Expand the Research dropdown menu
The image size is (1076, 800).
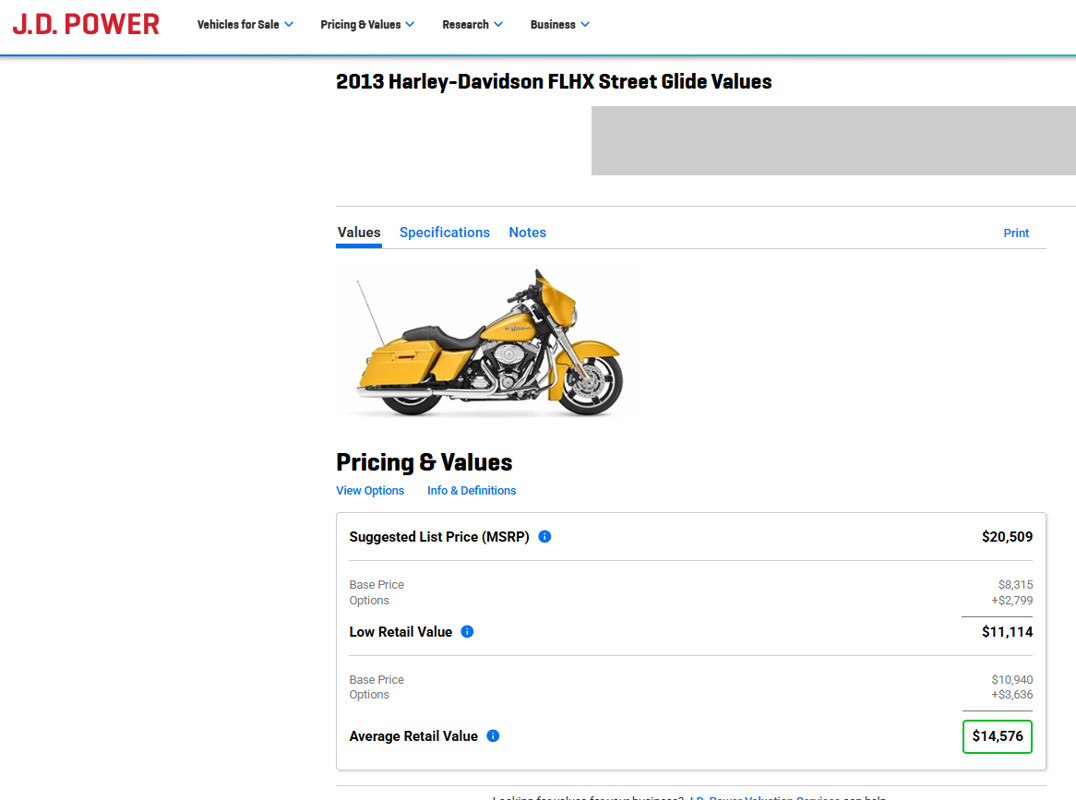[472, 25]
